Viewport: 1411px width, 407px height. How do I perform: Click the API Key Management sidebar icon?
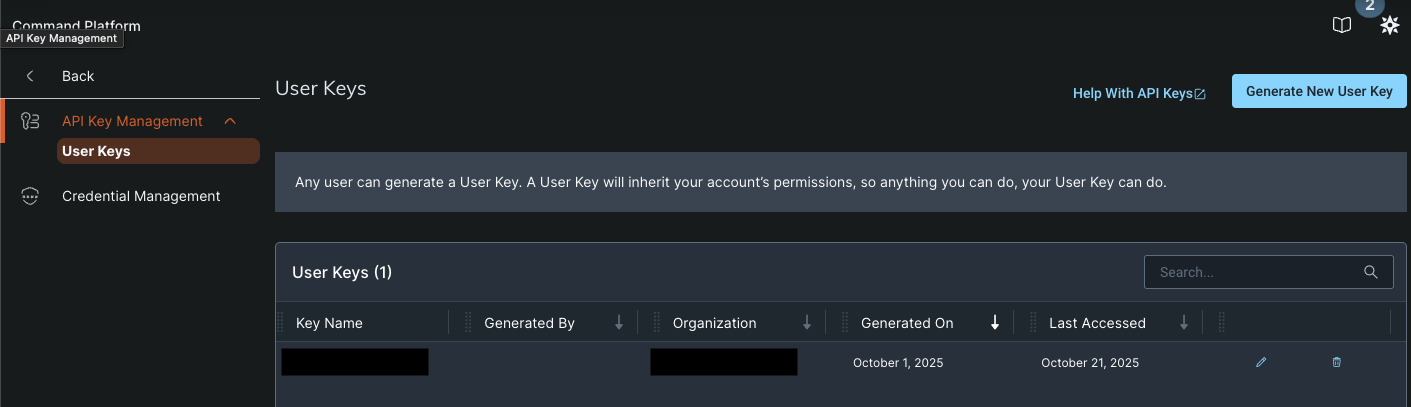30,121
